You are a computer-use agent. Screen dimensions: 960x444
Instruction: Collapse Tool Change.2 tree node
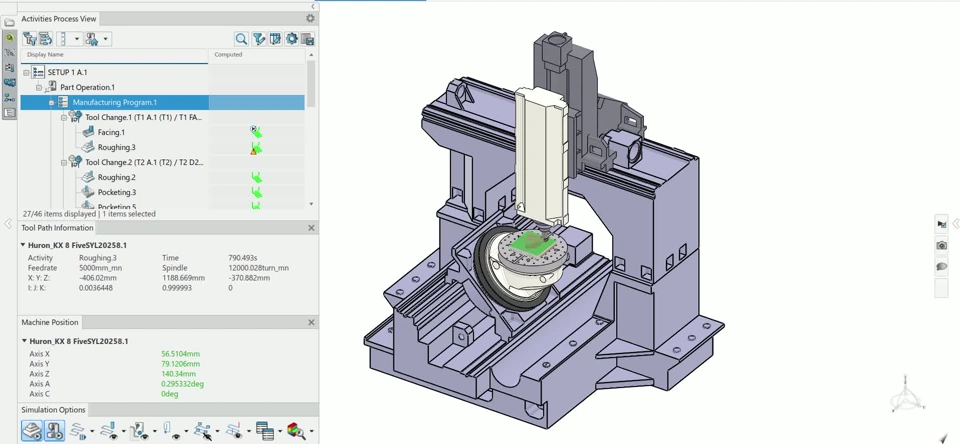(x=64, y=162)
